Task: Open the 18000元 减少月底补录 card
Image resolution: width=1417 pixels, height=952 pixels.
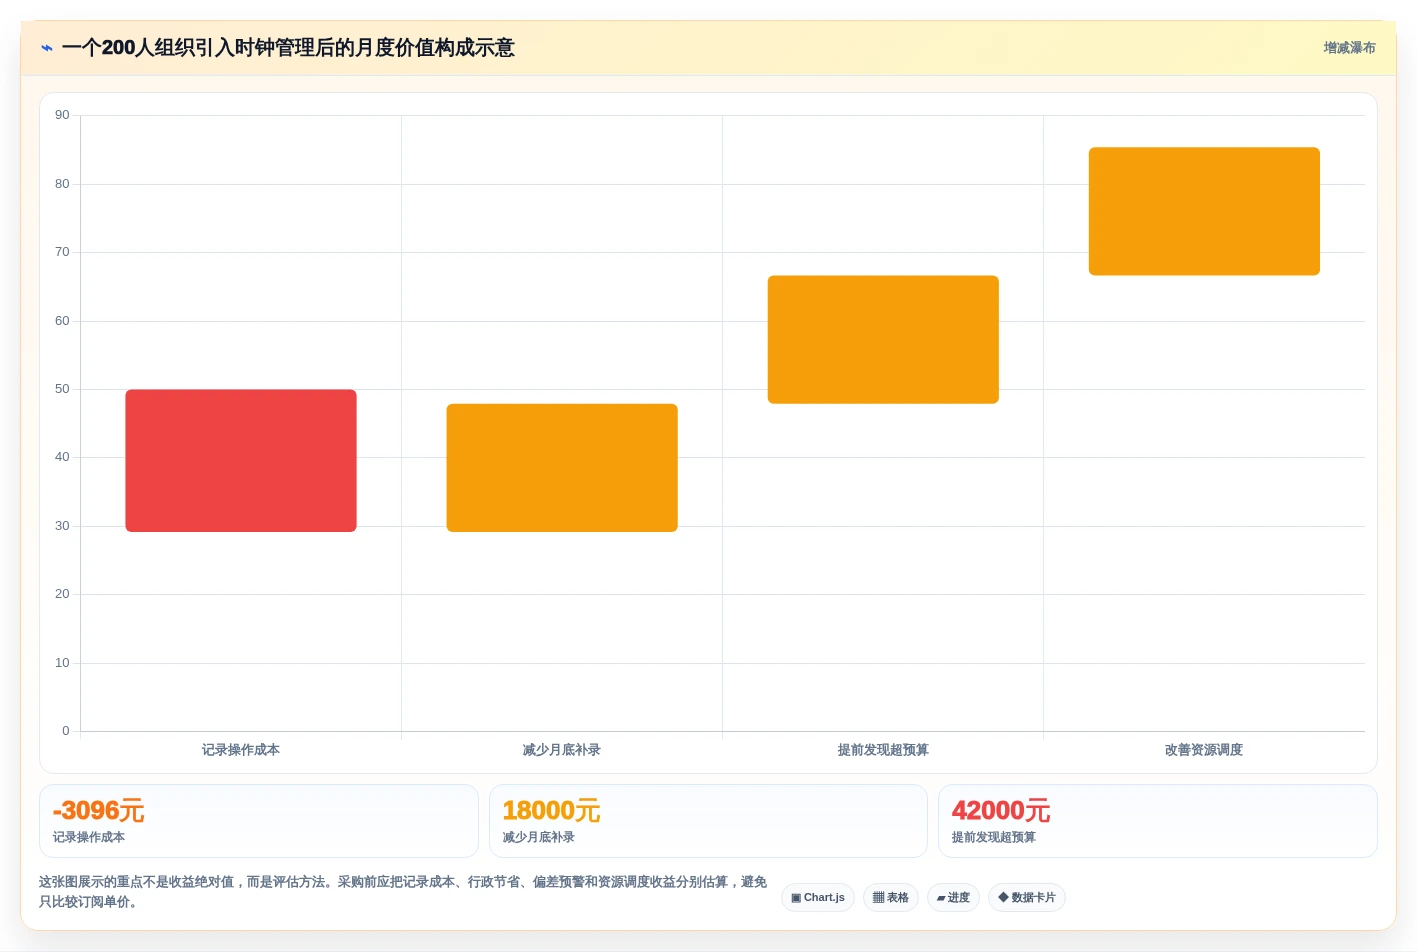Action: pos(708,821)
